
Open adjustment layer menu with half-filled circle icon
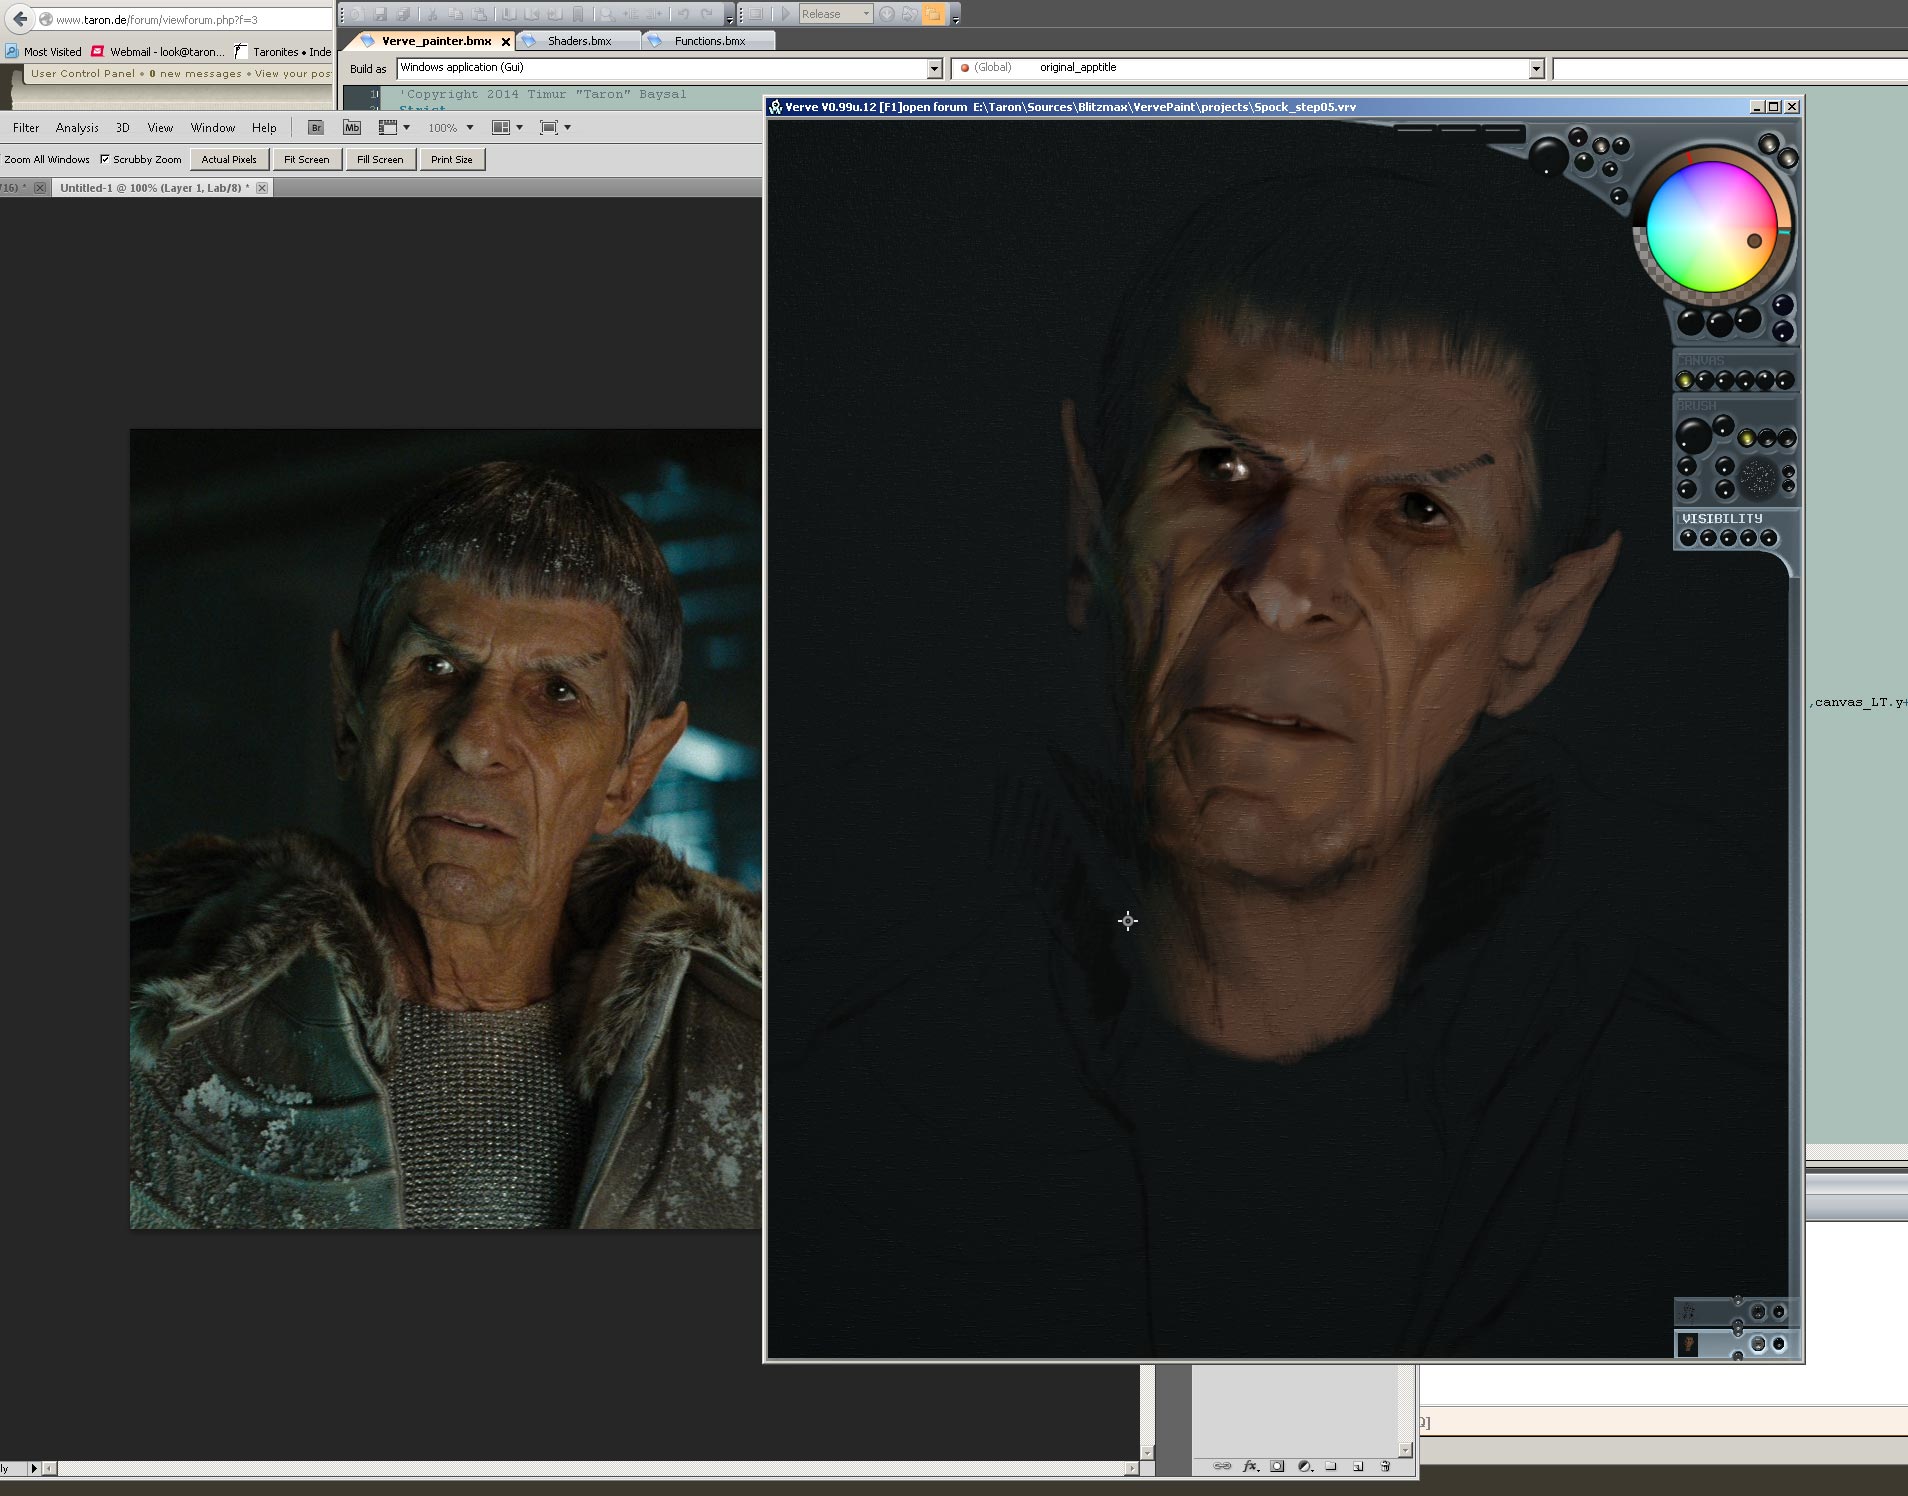pos(1304,1466)
